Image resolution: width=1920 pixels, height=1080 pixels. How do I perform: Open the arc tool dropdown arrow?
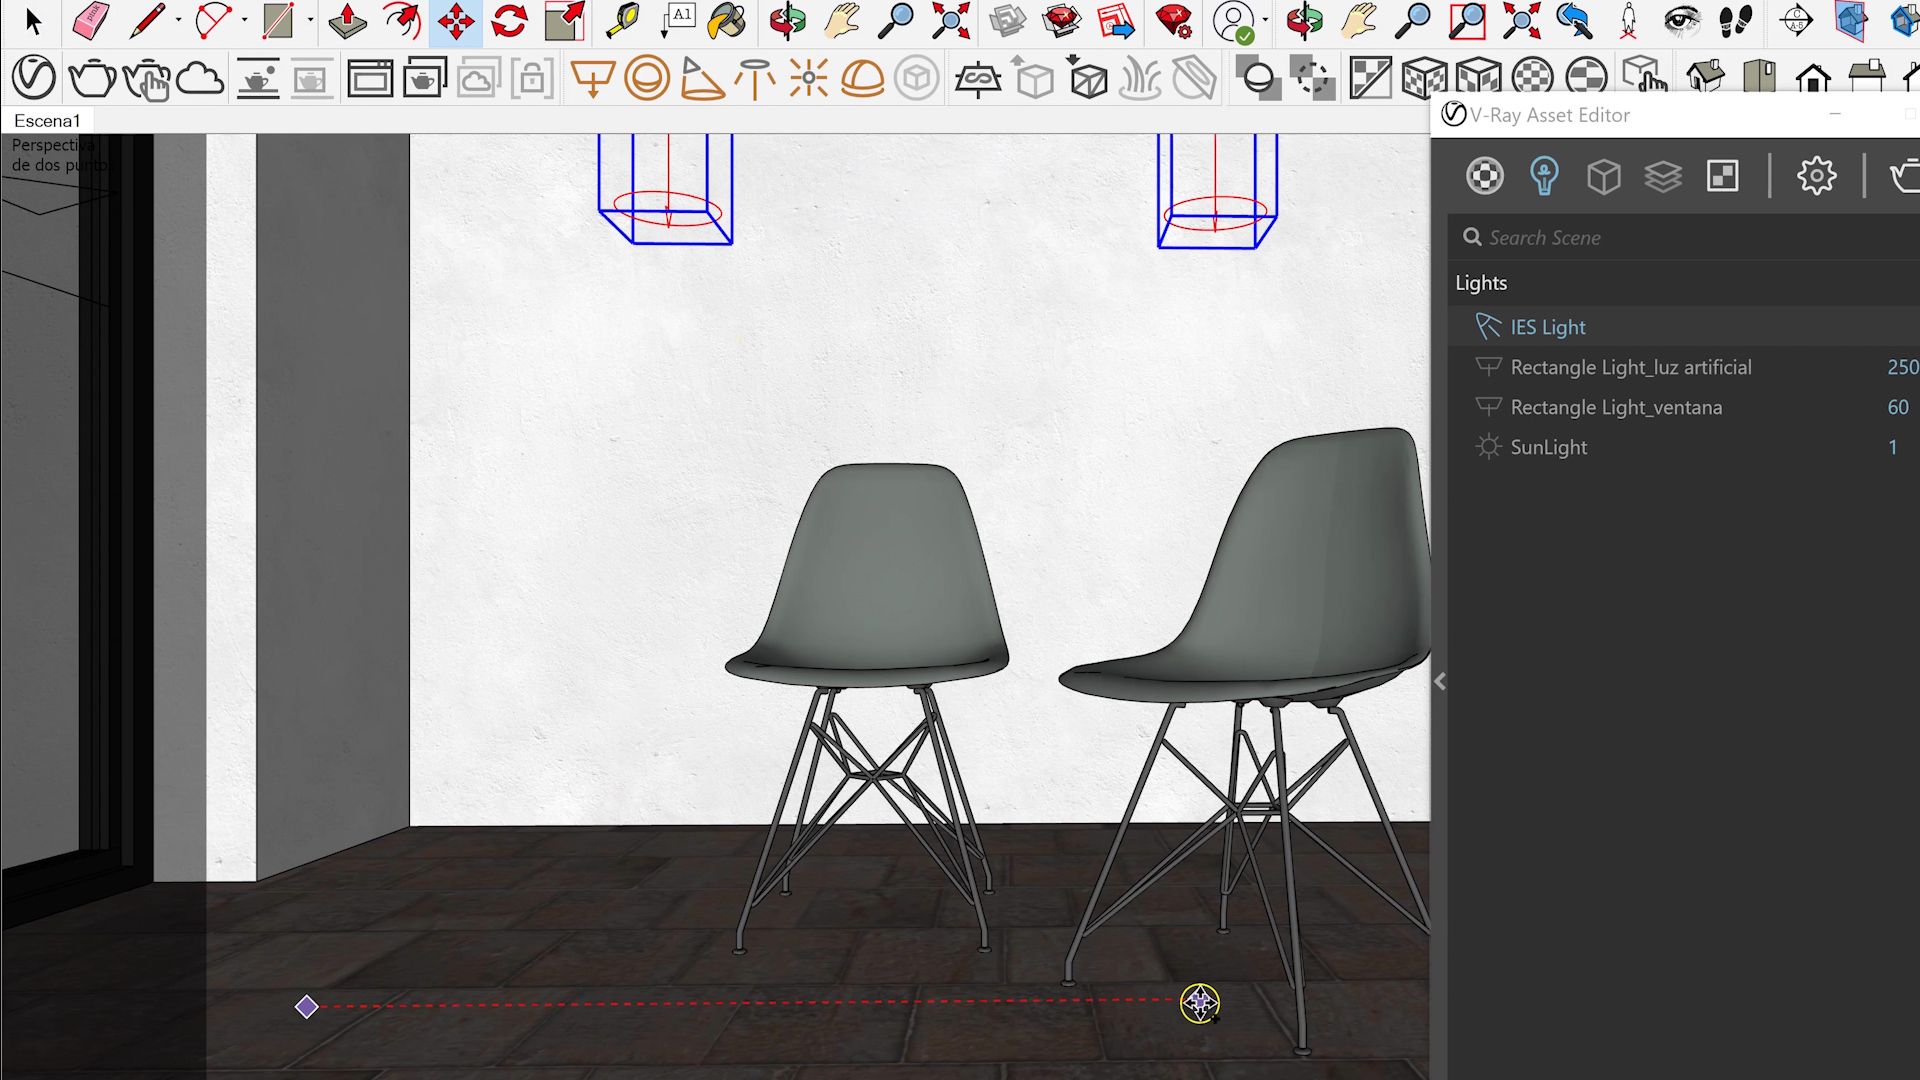click(244, 20)
